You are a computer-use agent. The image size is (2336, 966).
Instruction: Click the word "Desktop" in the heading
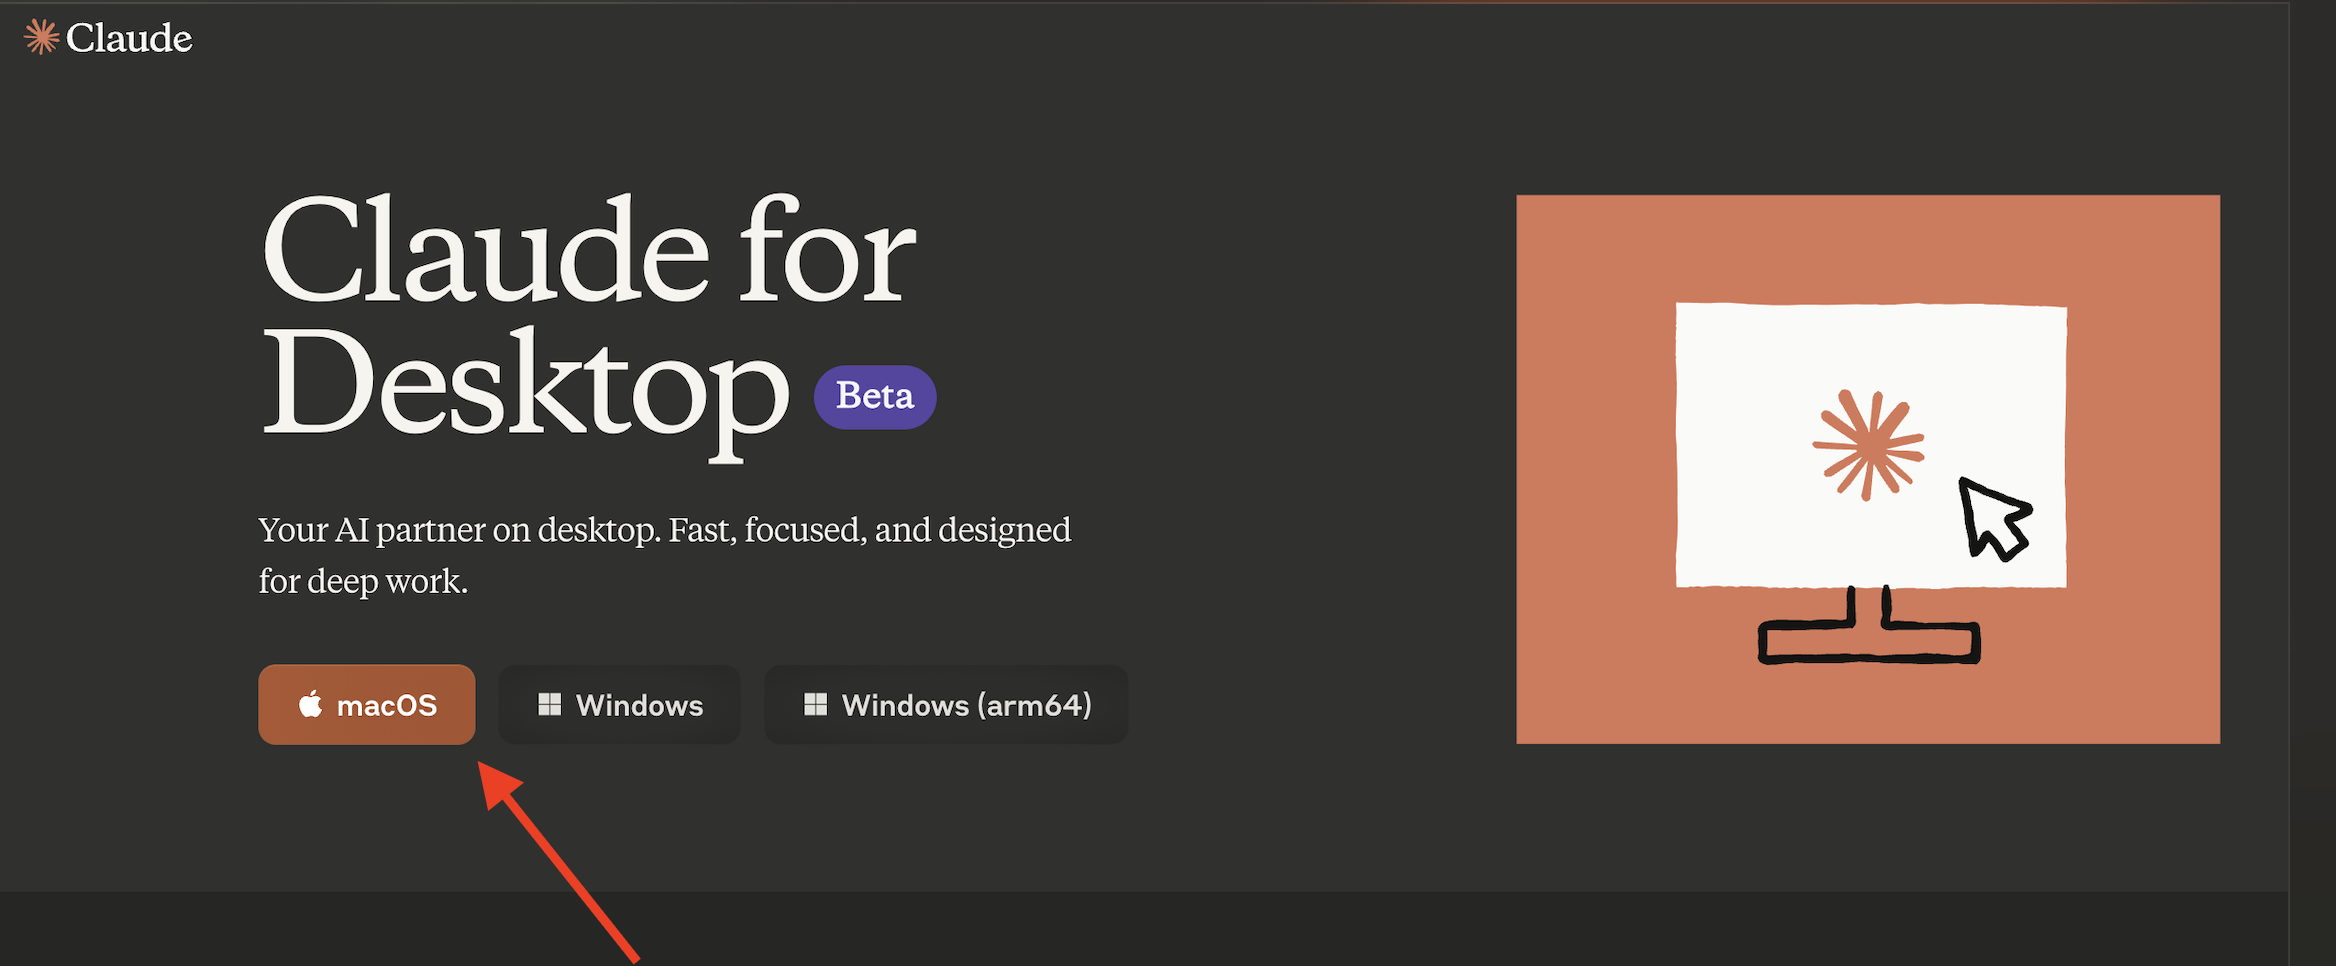[525, 387]
